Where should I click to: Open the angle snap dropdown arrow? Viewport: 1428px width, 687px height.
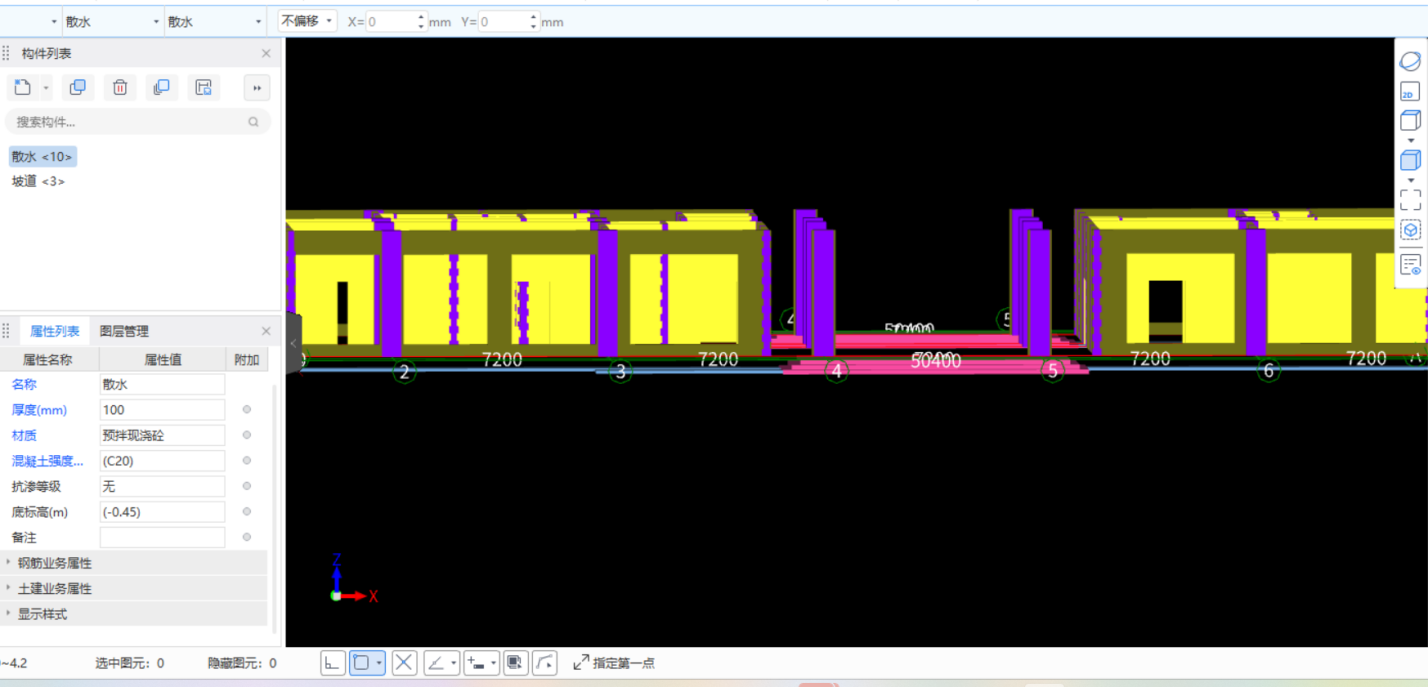454,663
